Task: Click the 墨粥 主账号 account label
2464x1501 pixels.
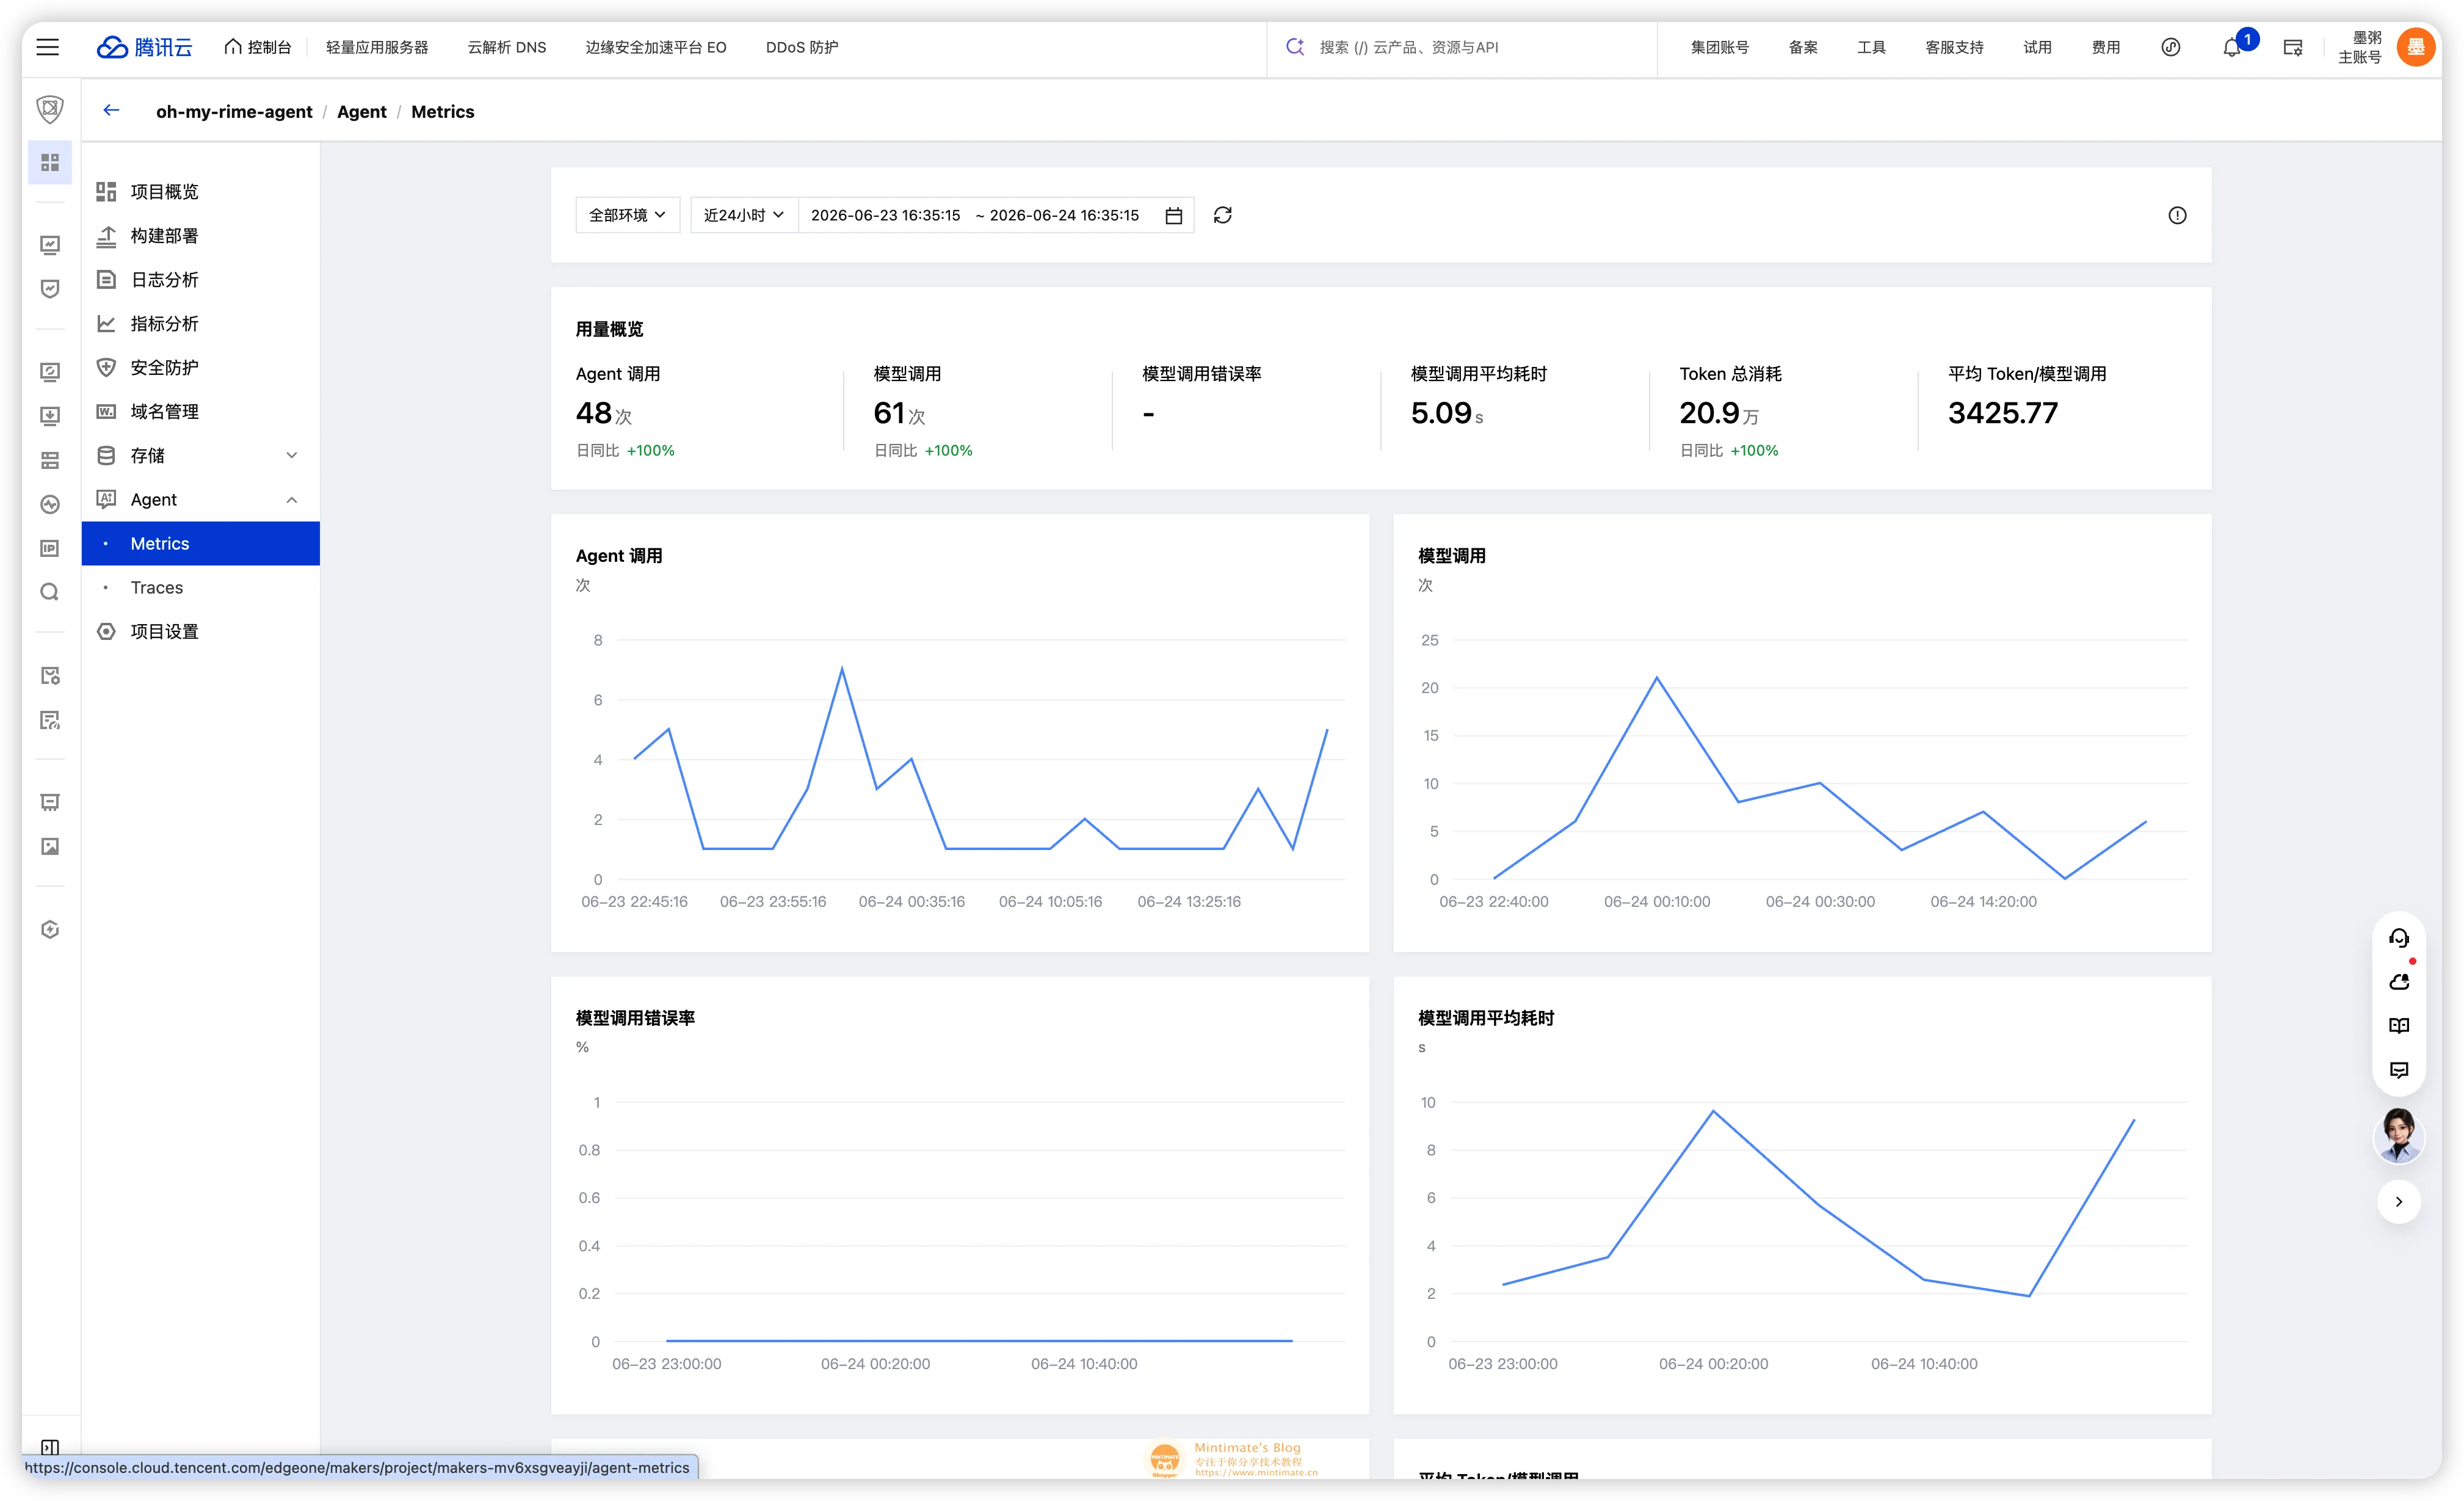Action: pyautogui.click(x=2360, y=47)
